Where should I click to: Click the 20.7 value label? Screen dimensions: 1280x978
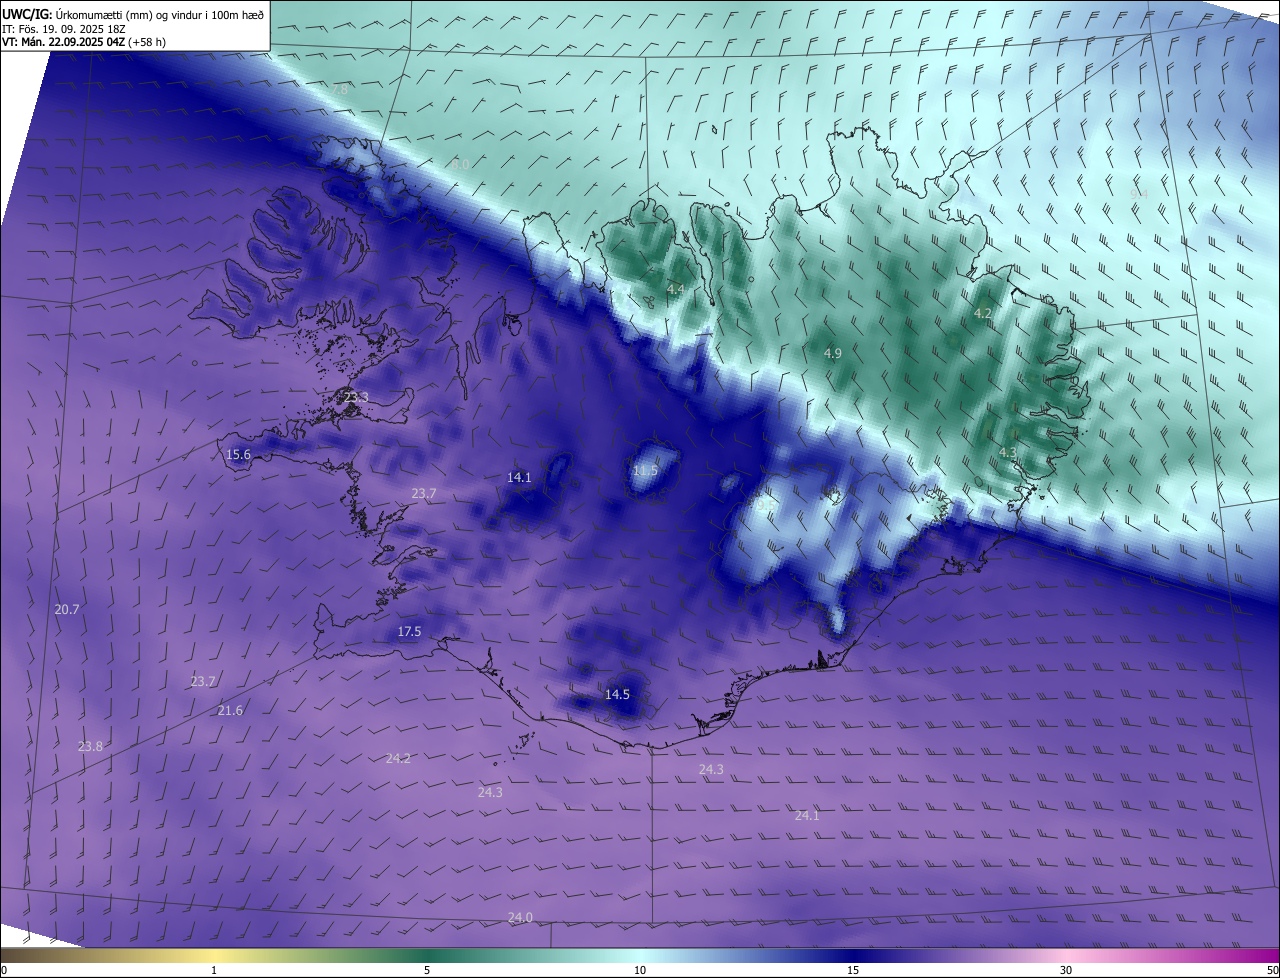click(x=67, y=609)
